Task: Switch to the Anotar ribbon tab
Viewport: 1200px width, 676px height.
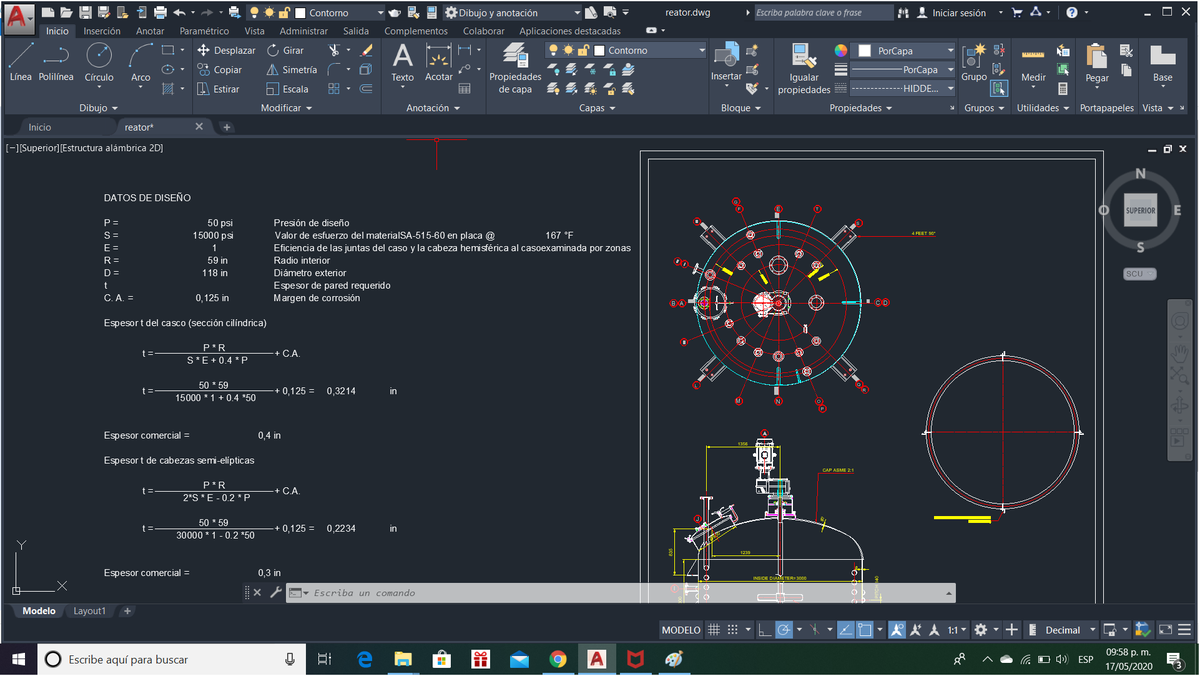Action: (150, 31)
